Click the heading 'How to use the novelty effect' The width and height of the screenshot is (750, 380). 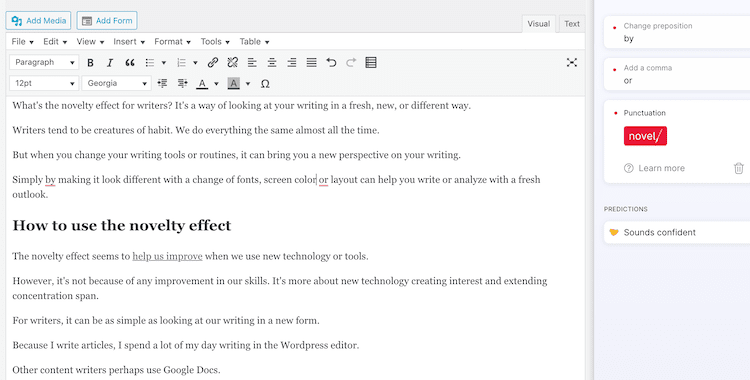coord(122,225)
